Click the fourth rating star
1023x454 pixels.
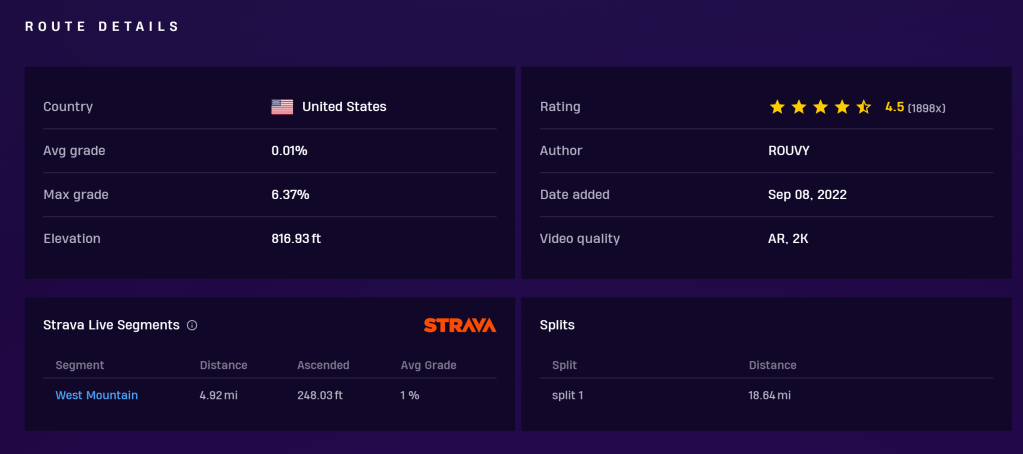842,107
